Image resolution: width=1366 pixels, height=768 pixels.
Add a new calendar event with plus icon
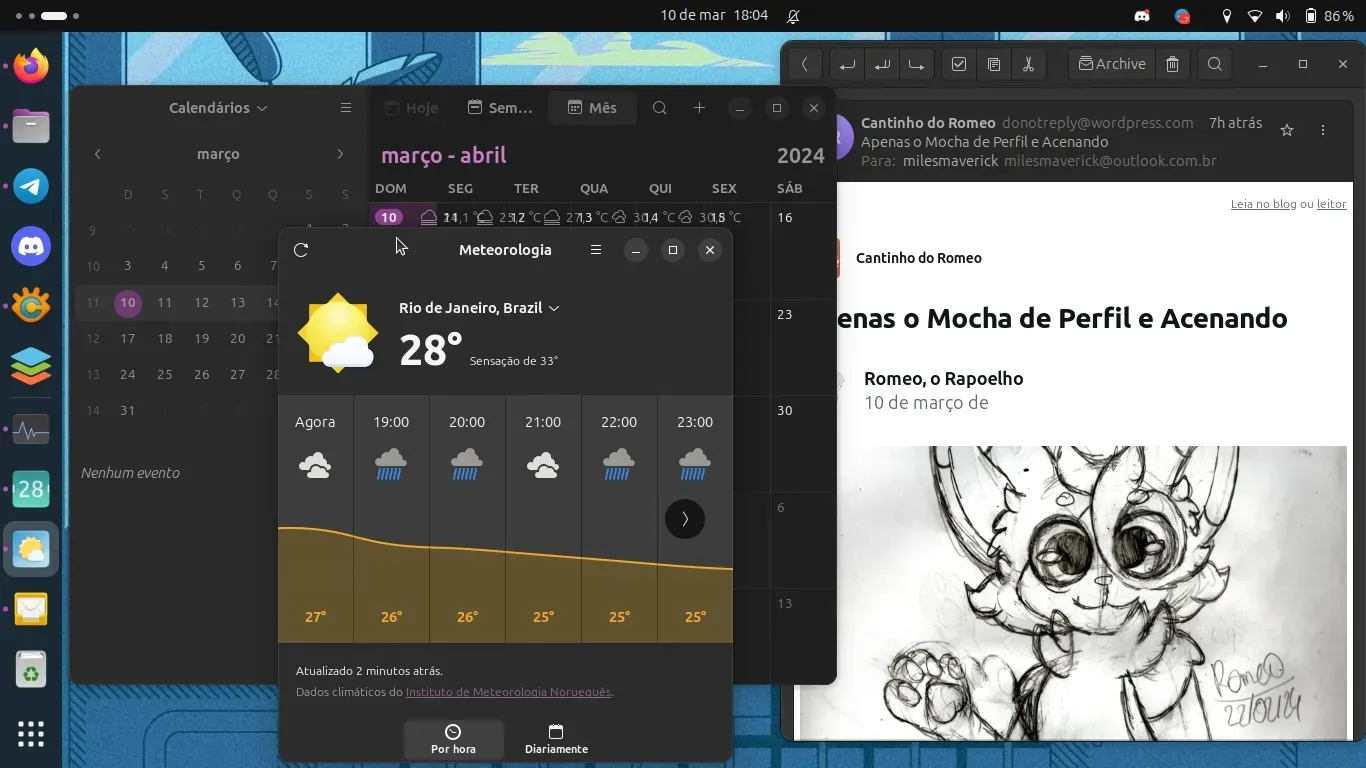tap(699, 108)
